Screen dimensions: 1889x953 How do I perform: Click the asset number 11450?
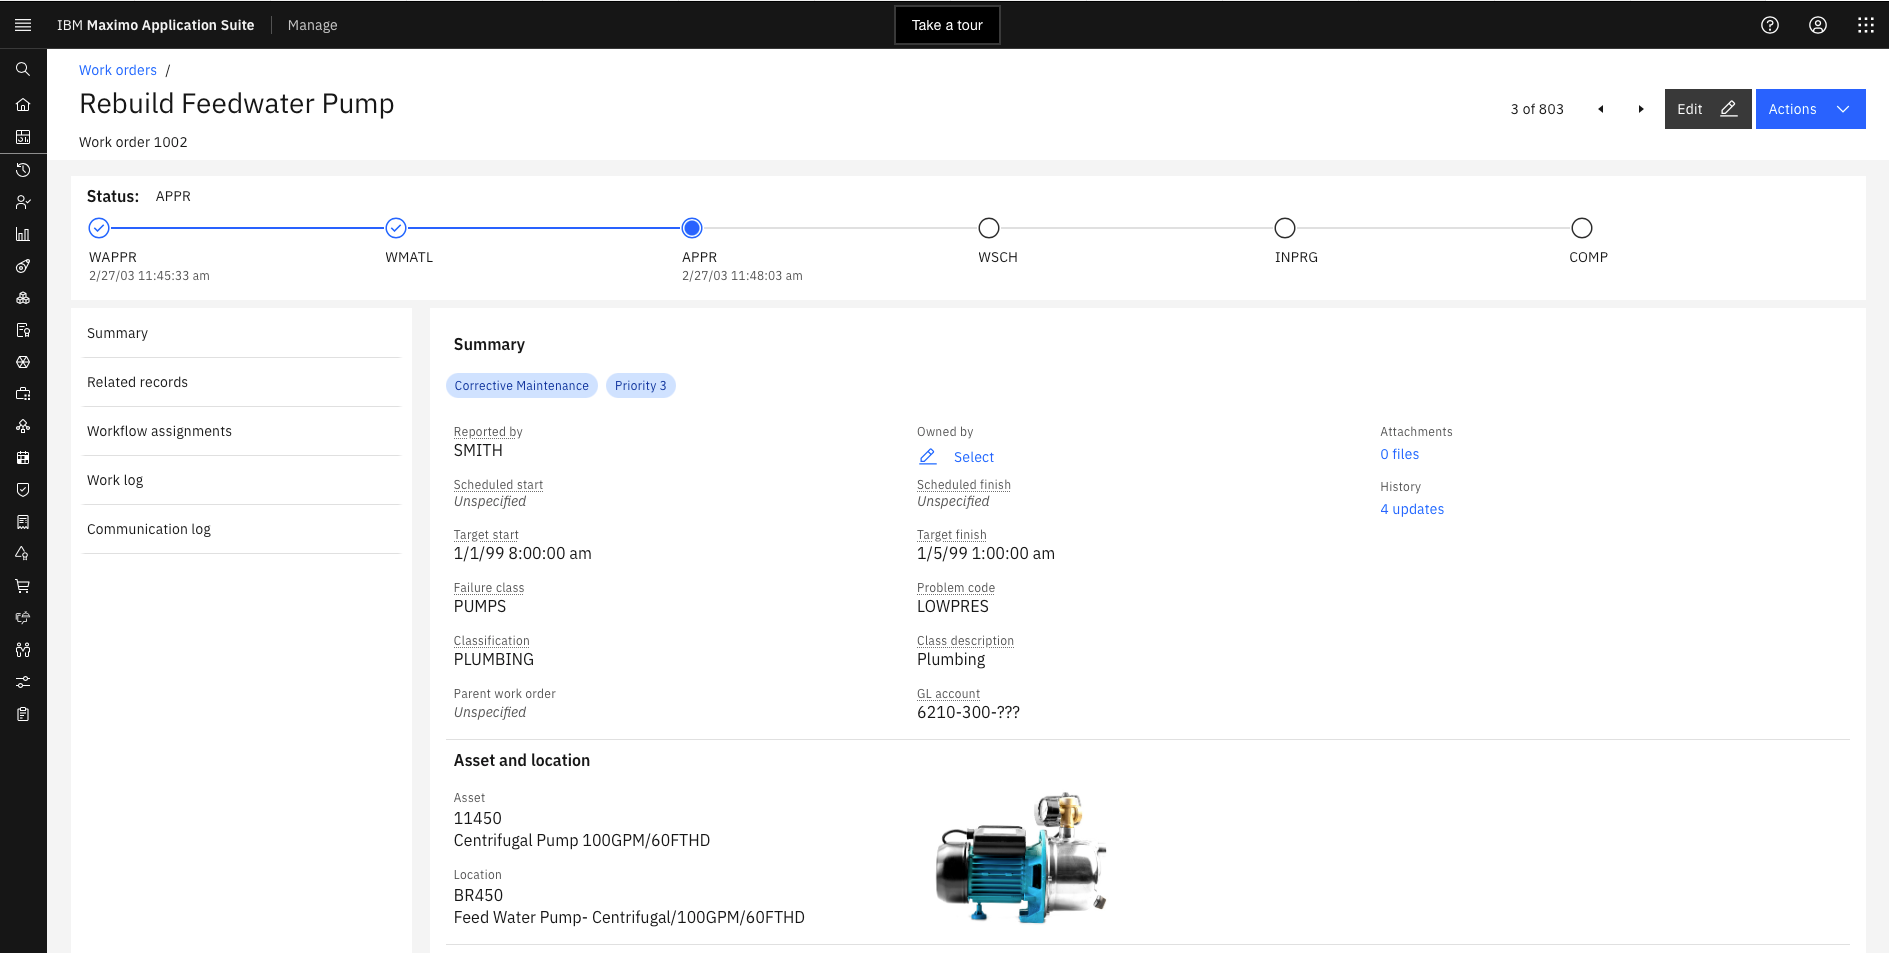pyautogui.click(x=477, y=818)
